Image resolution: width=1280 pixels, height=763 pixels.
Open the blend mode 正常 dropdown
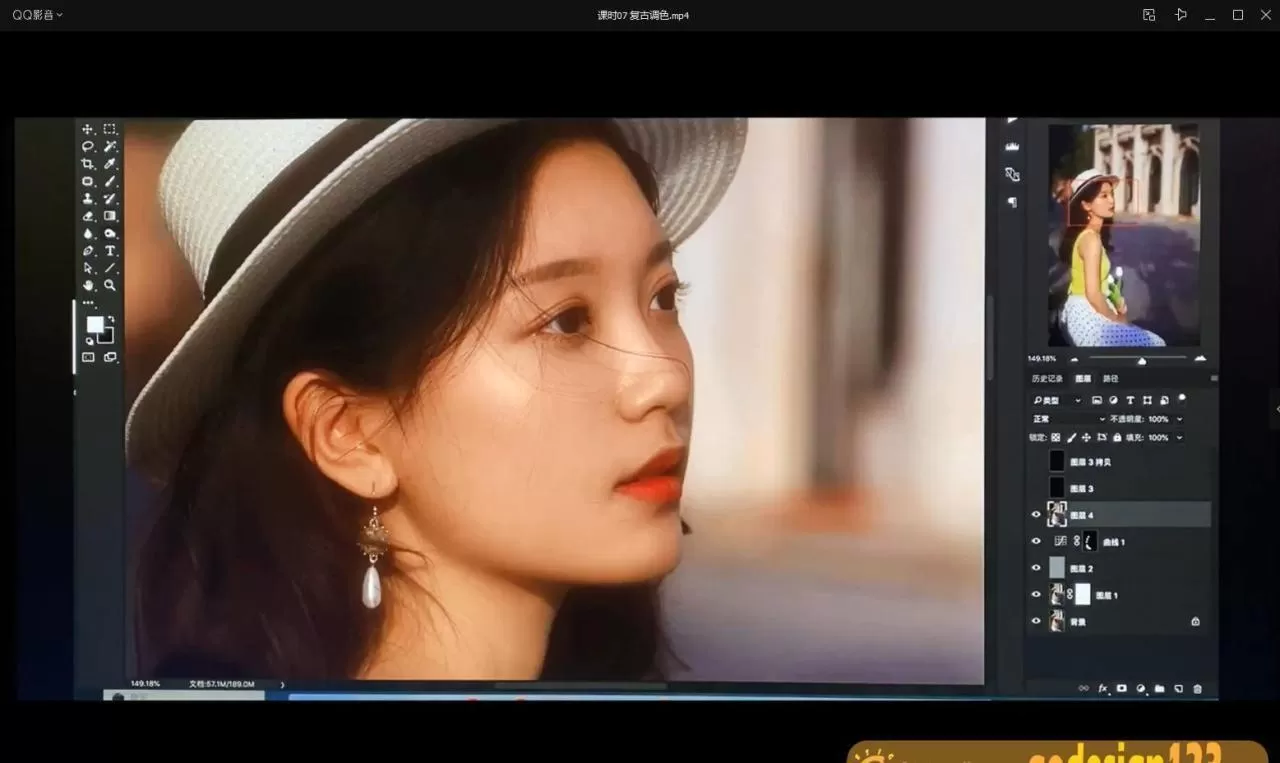pos(1068,419)
